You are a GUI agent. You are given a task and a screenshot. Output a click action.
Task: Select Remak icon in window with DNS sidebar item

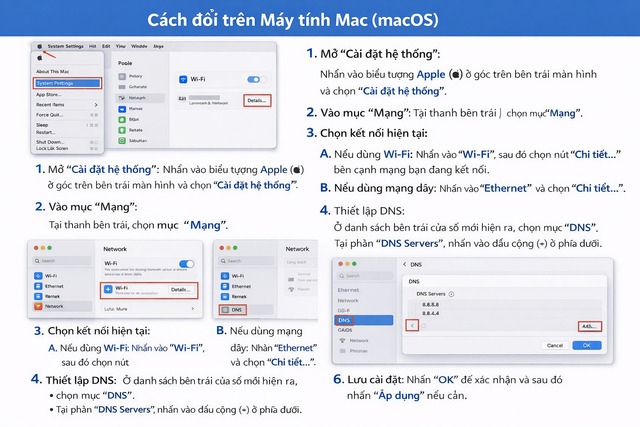(x=225, y=296)
